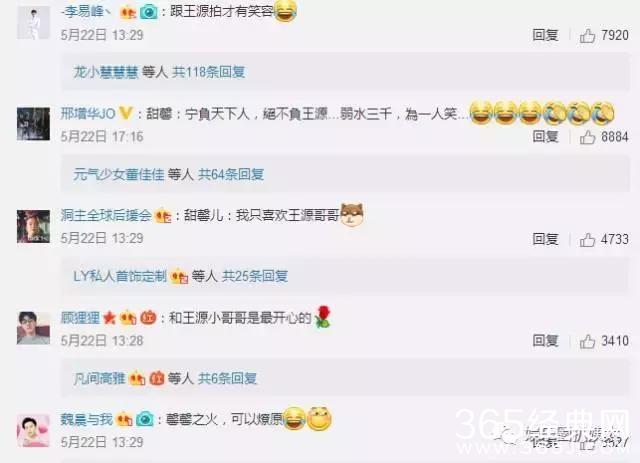Open profile picture of 顾狸狸

[33, 328]
